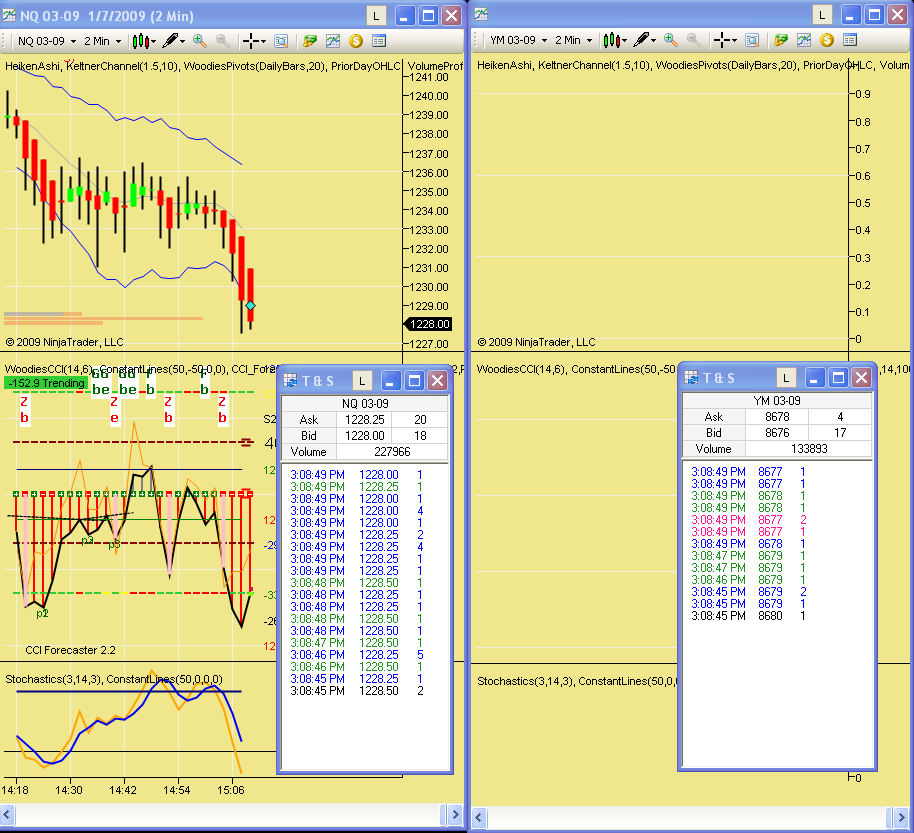Click zoom out icon in NQ chart toolbar
Image resolution: width=914 pixels, height=833 pixels.
(222, 41)
